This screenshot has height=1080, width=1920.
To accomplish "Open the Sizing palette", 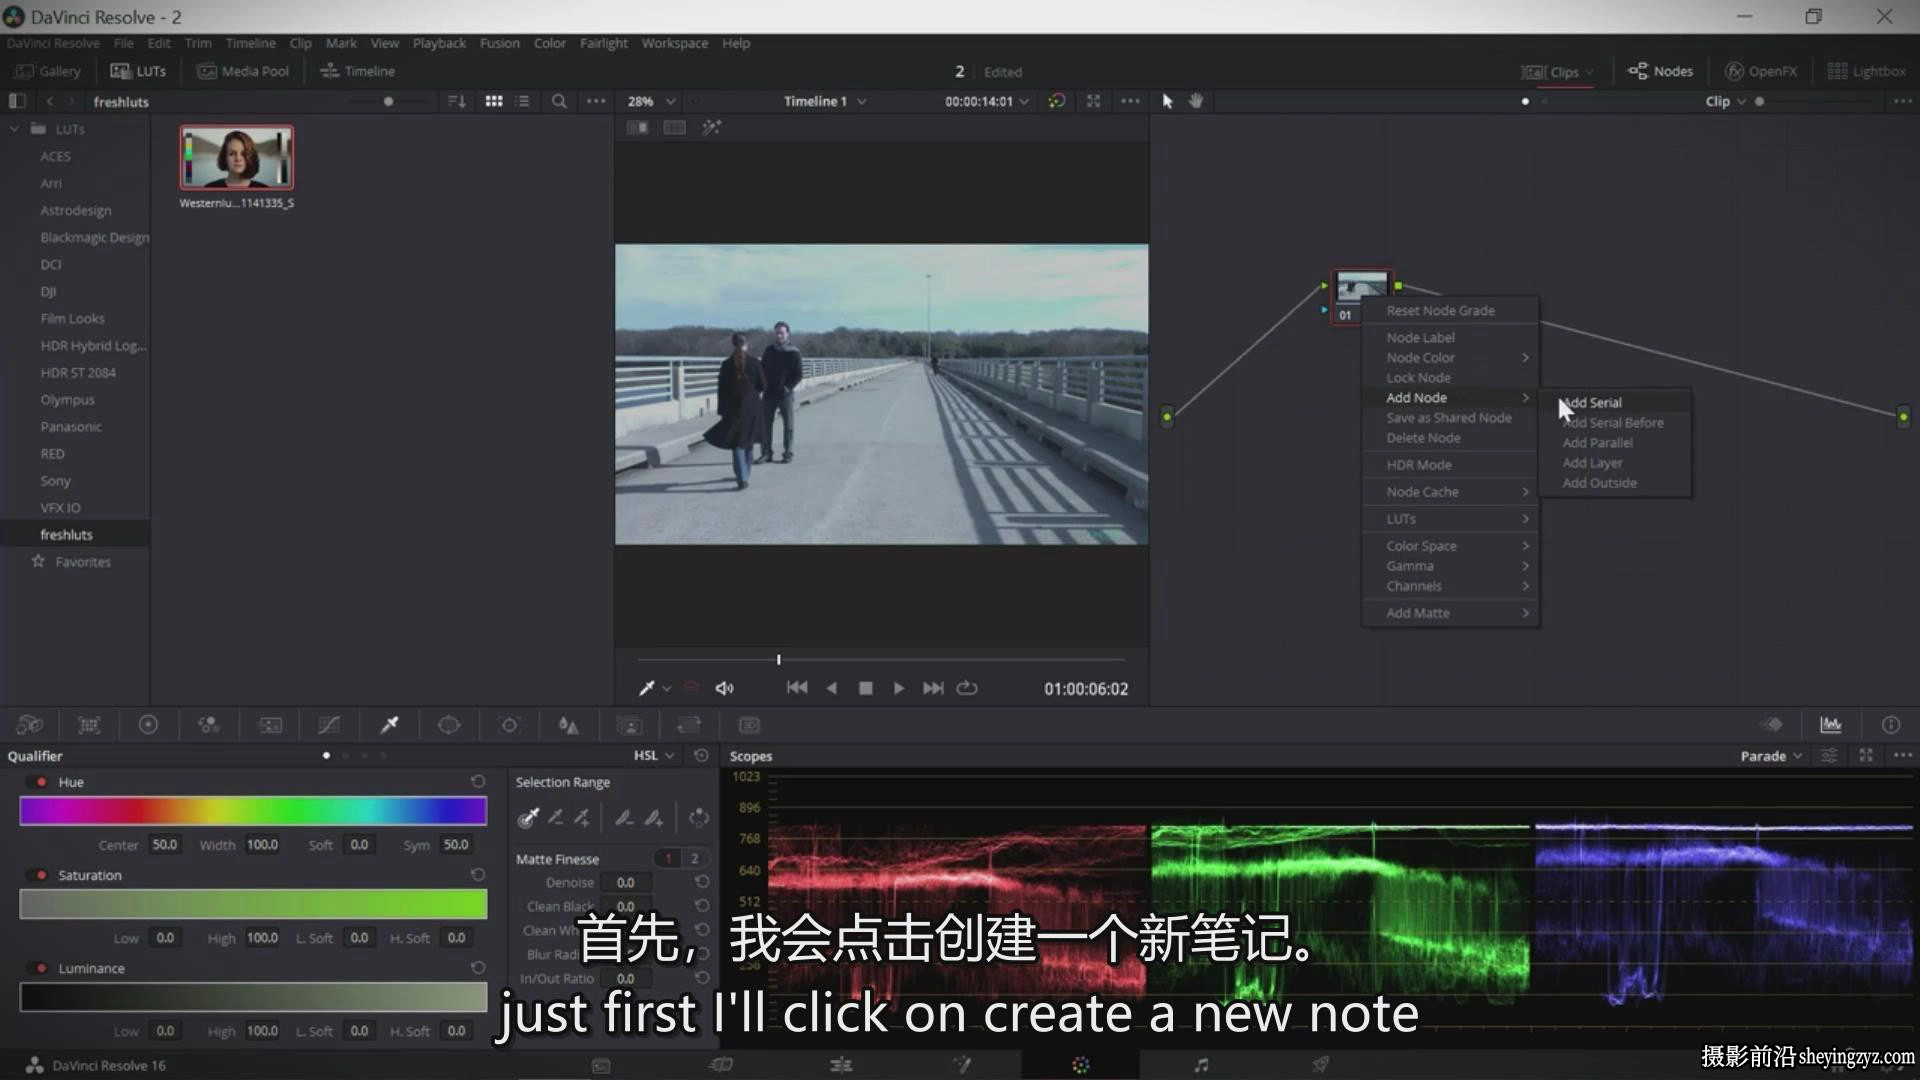I will 689,725.
